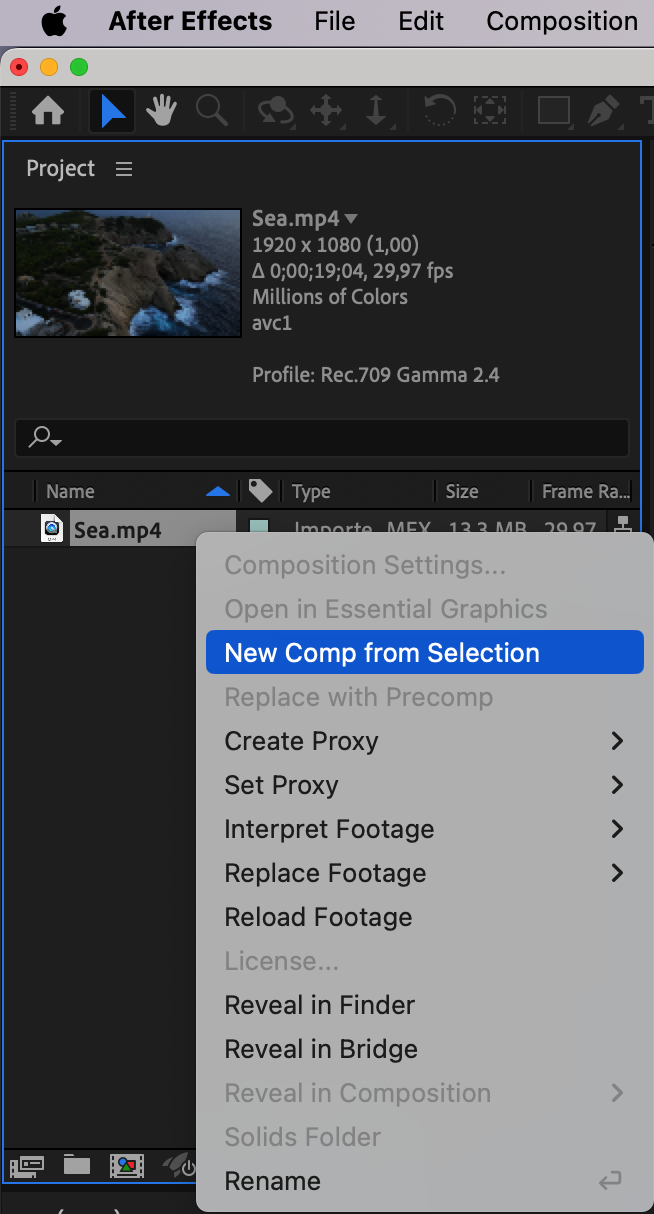Open the Composition menu in menu bar

pyautogui.click(x=562, y=21)
